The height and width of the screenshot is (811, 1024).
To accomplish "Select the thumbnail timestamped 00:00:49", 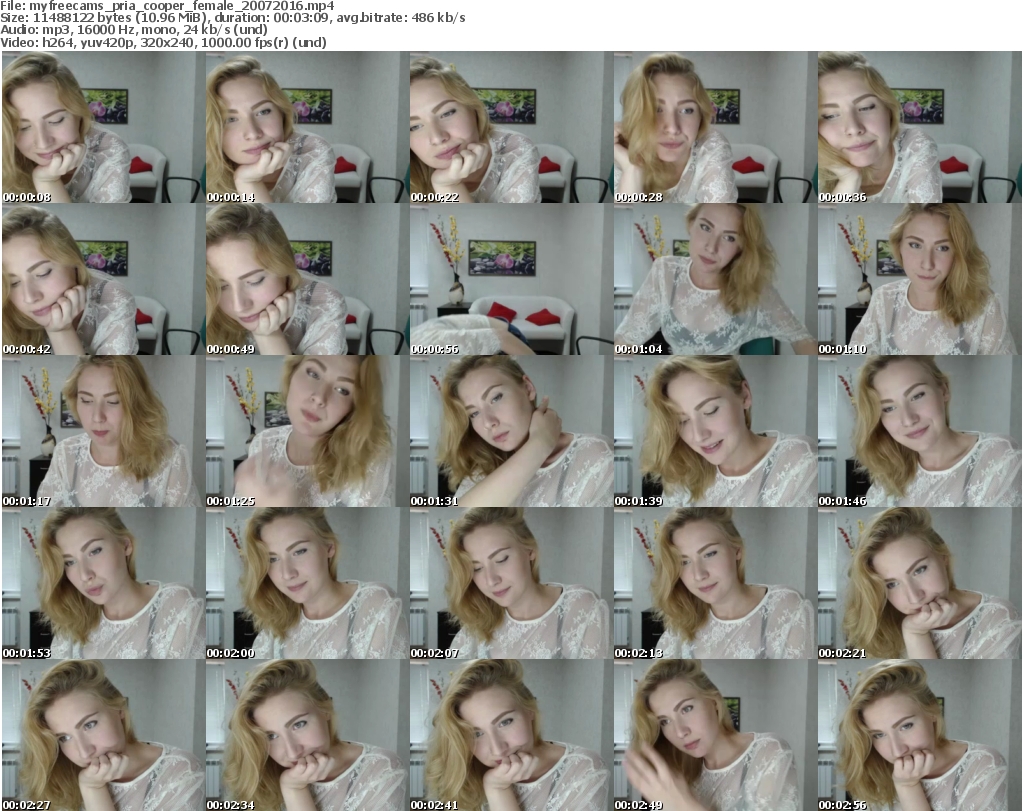I will [307, 279].
